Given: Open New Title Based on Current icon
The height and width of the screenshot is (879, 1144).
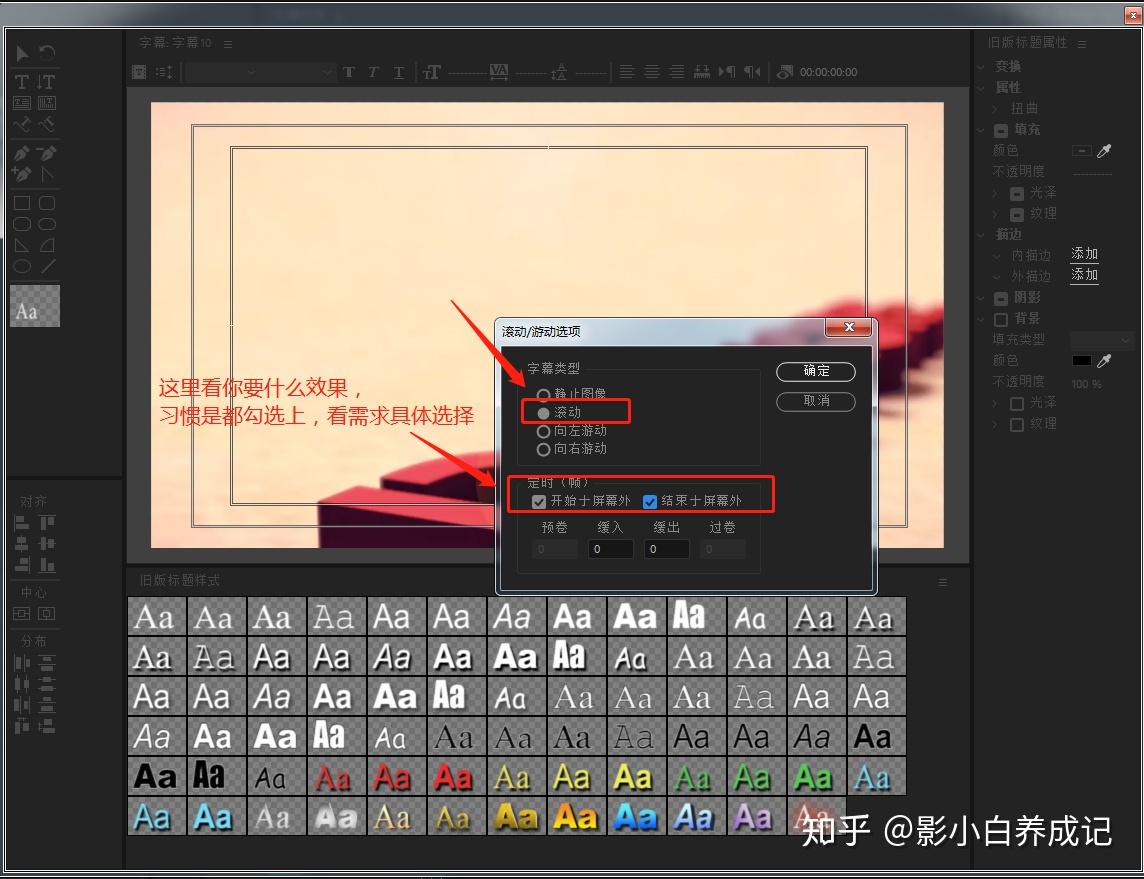Looking at the screenshot, I should point(139,71).
